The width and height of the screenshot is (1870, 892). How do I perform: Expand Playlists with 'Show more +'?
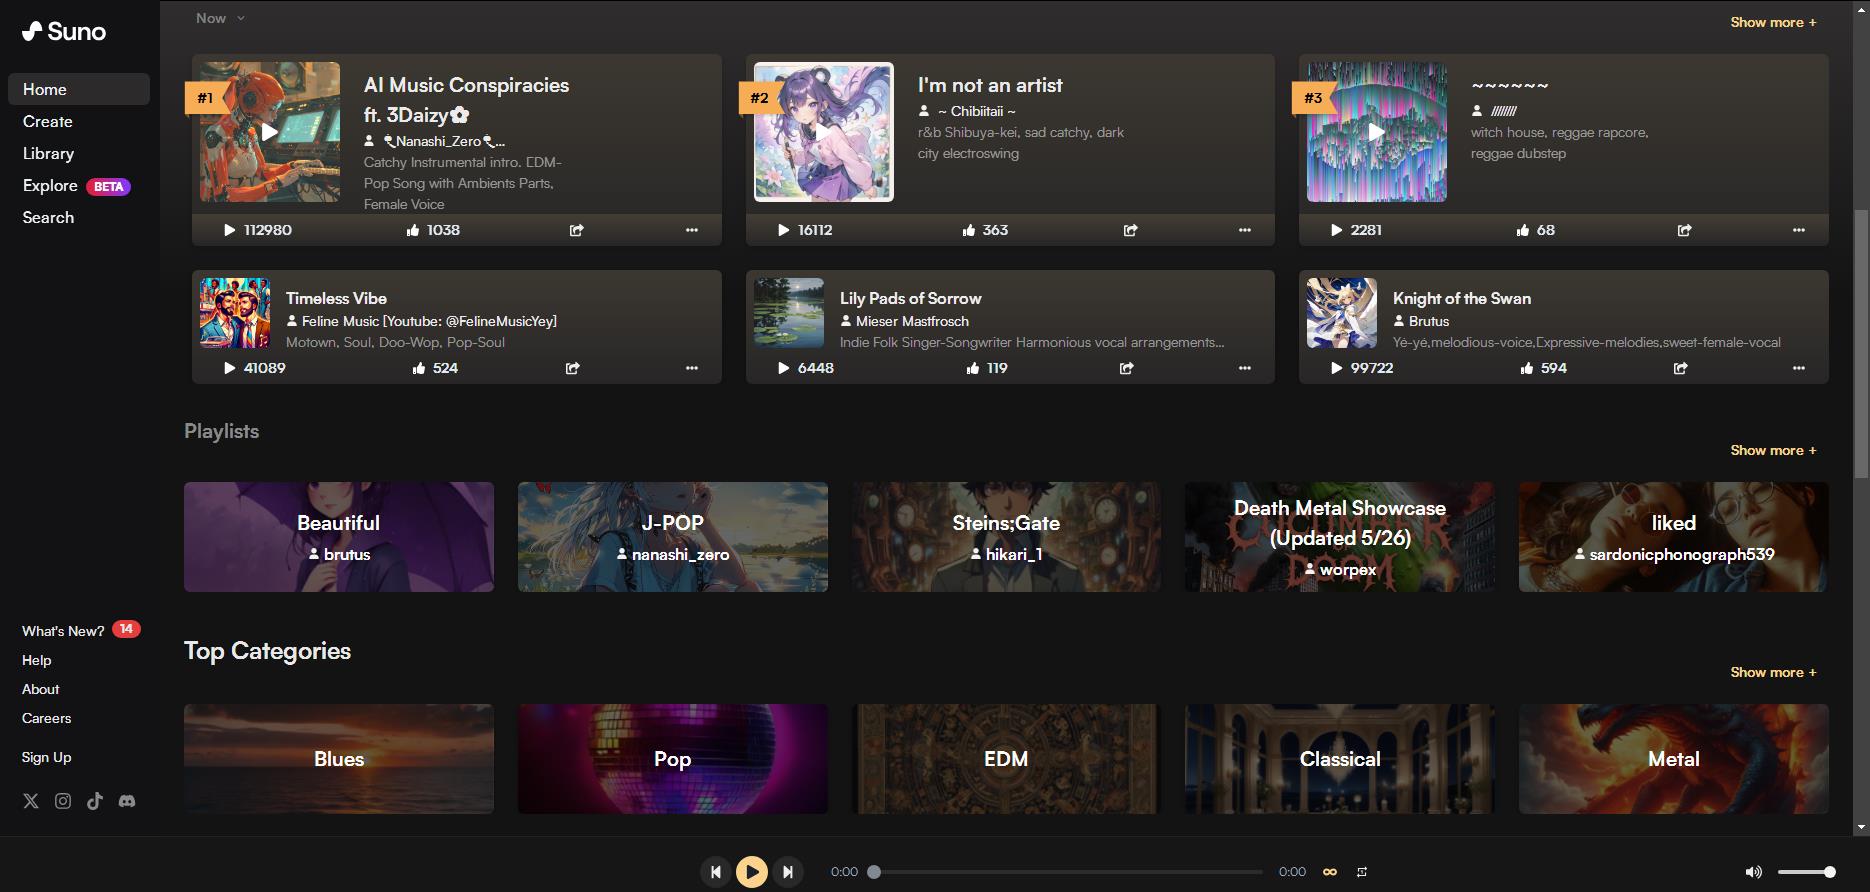click(1773, 450)
